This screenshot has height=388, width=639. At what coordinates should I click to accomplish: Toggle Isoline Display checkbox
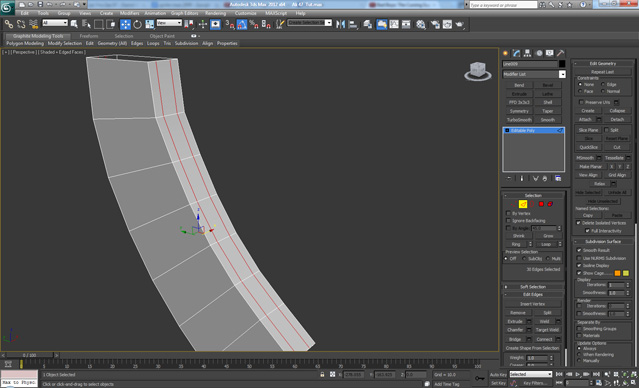point(579,265)
